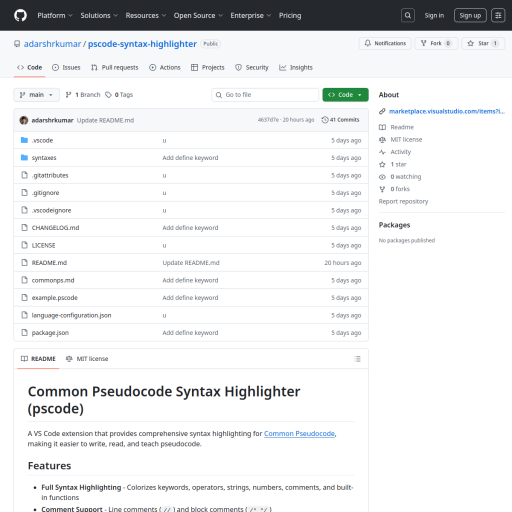Click the file icon beside .gitignore

click(x=24, y=193)
